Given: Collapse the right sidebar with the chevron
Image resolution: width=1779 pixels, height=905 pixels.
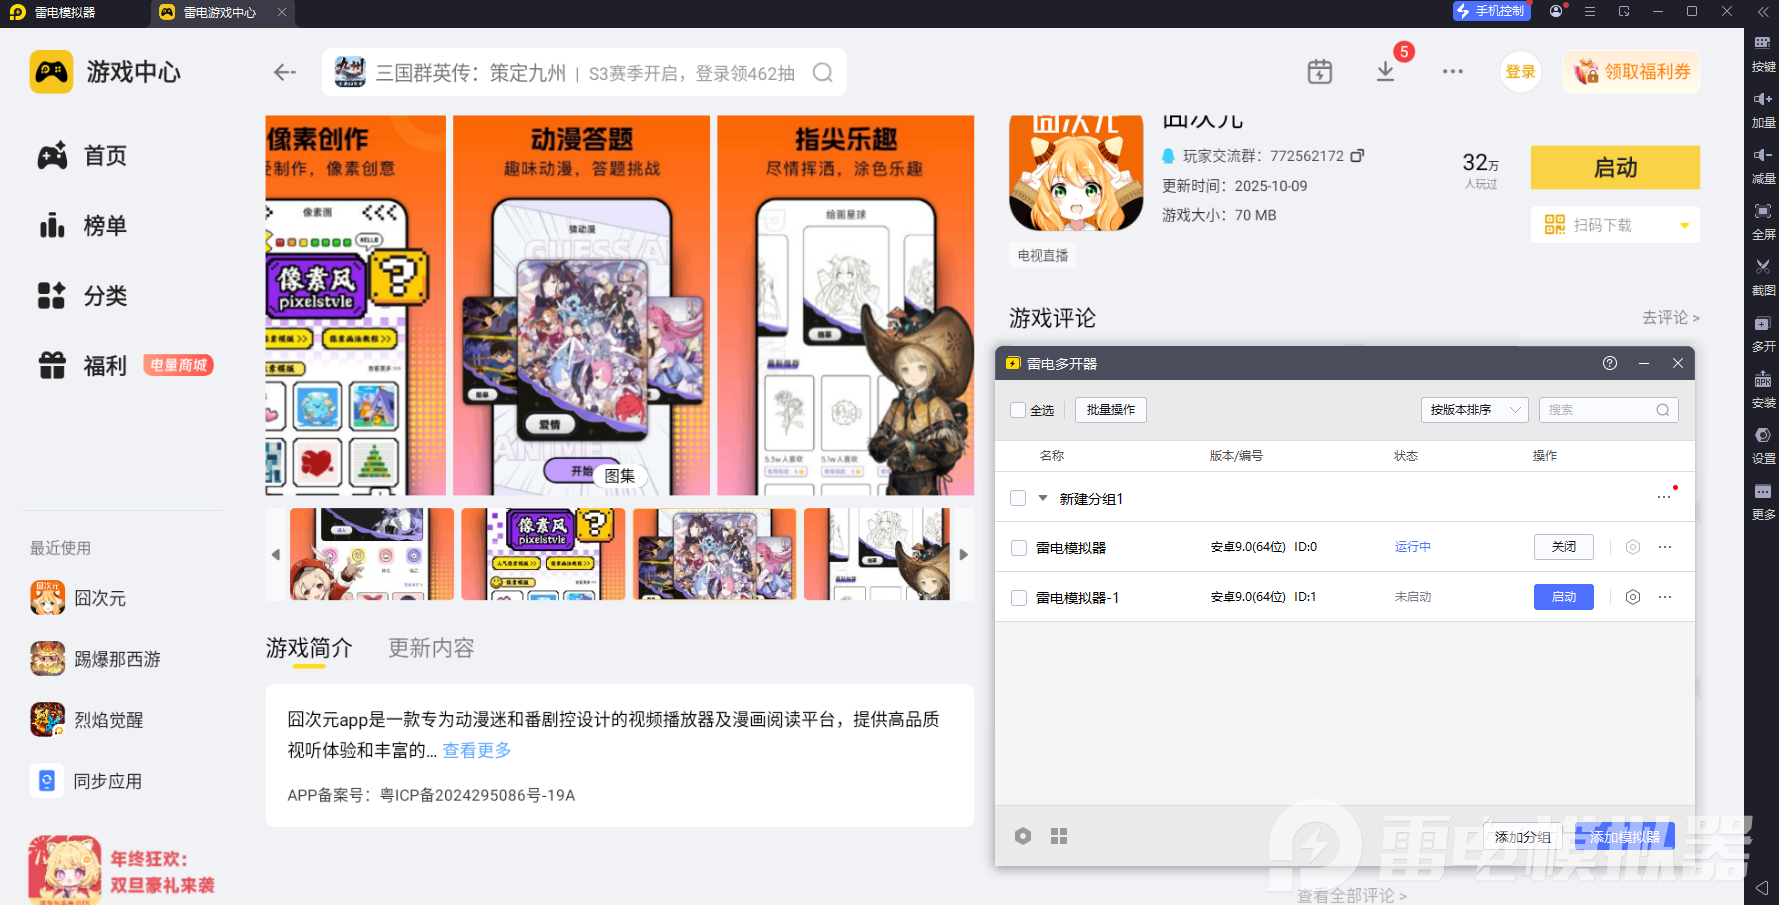Looking at the screenshot, I should pyautogui.click(x=1763, y=12).
